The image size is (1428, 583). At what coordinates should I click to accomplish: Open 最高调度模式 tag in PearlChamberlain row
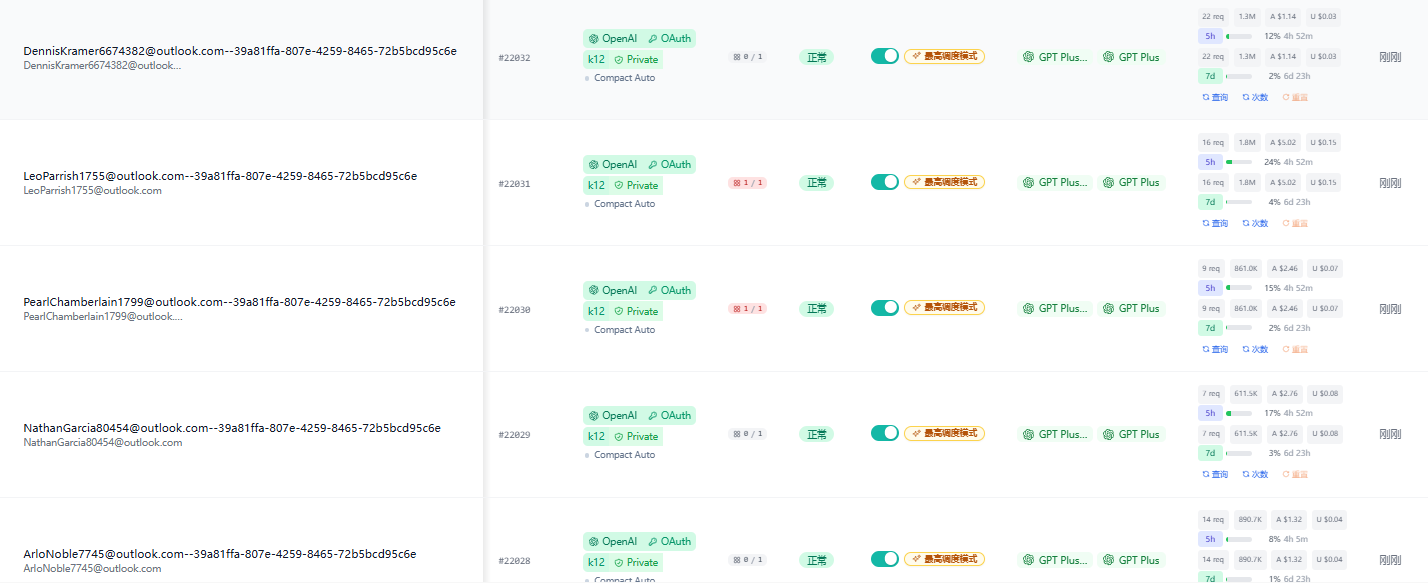944,308
